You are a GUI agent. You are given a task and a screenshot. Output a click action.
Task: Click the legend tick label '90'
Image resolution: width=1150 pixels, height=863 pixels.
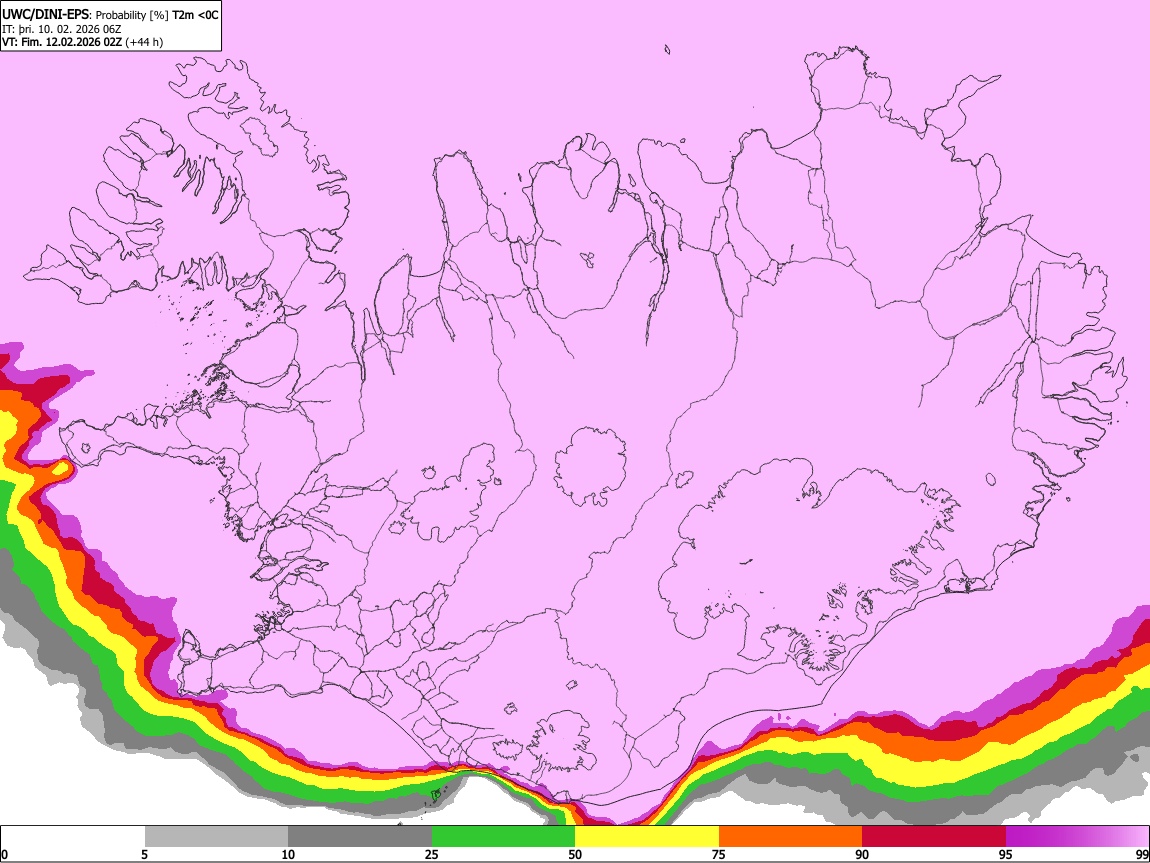pyautogui.click(x=862, y=855)
